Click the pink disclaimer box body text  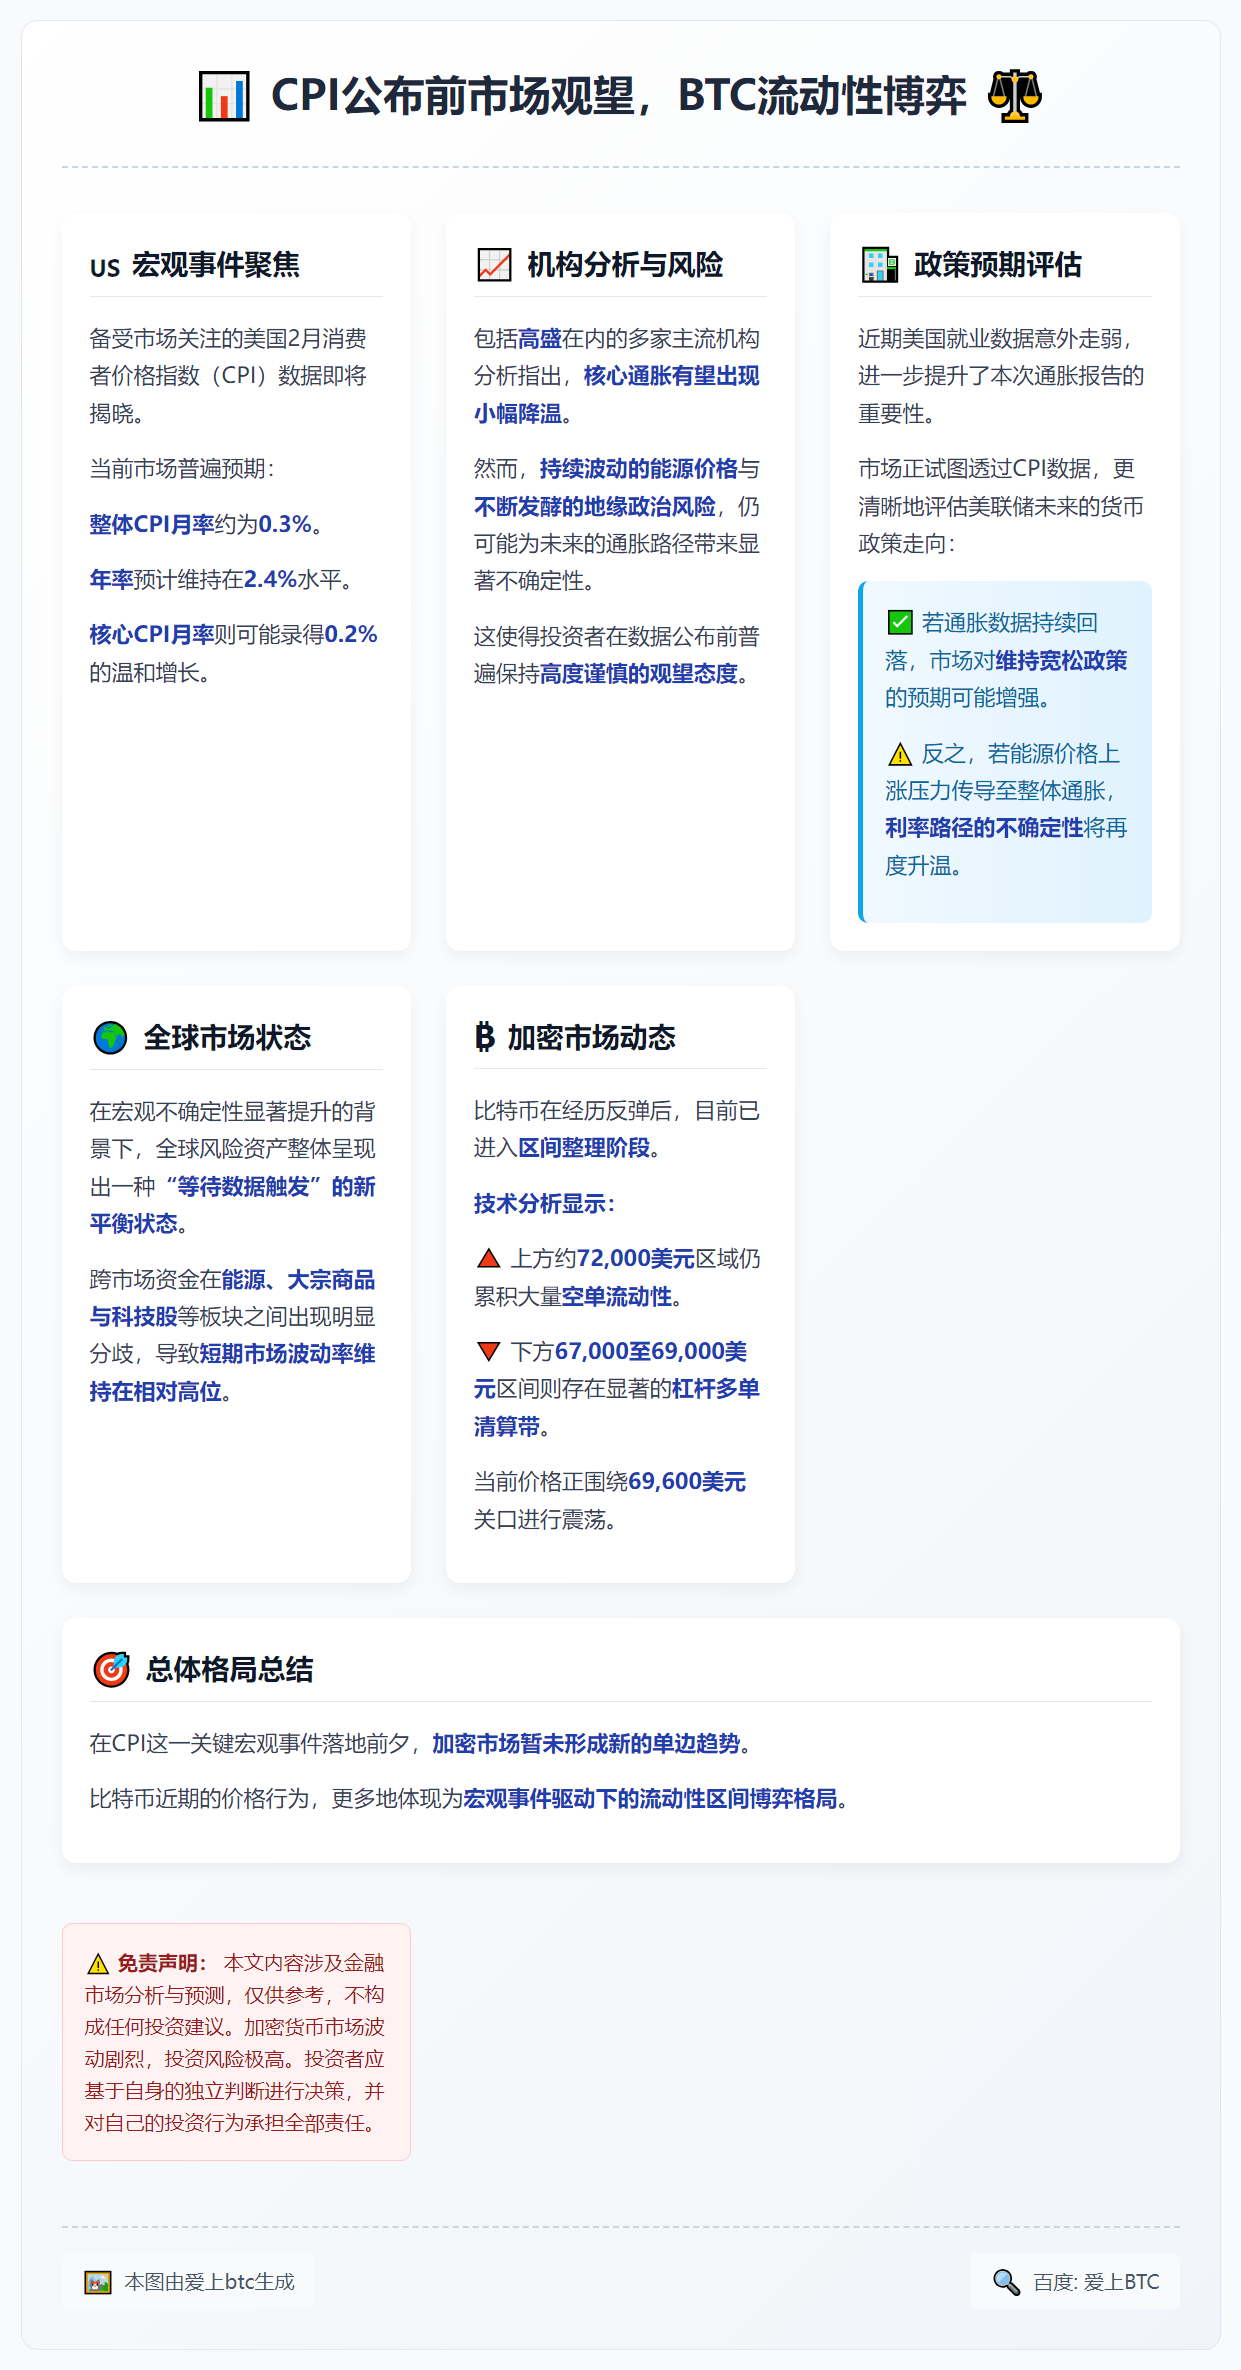236,2042
